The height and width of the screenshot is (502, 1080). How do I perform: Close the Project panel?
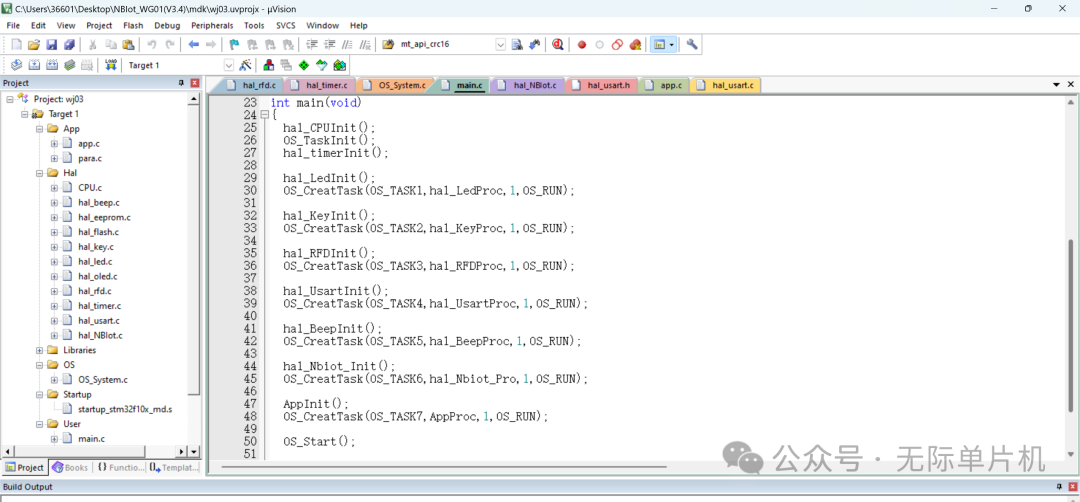coord(195,83)
